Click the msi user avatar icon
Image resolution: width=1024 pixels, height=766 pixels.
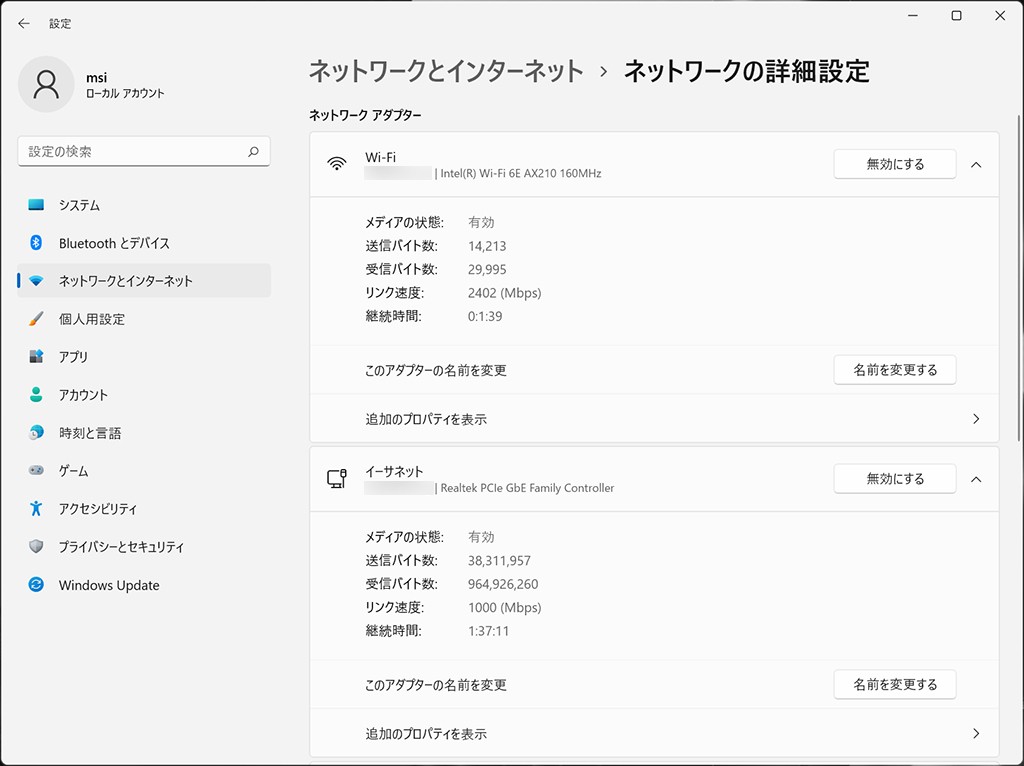[x=46, y=84]
